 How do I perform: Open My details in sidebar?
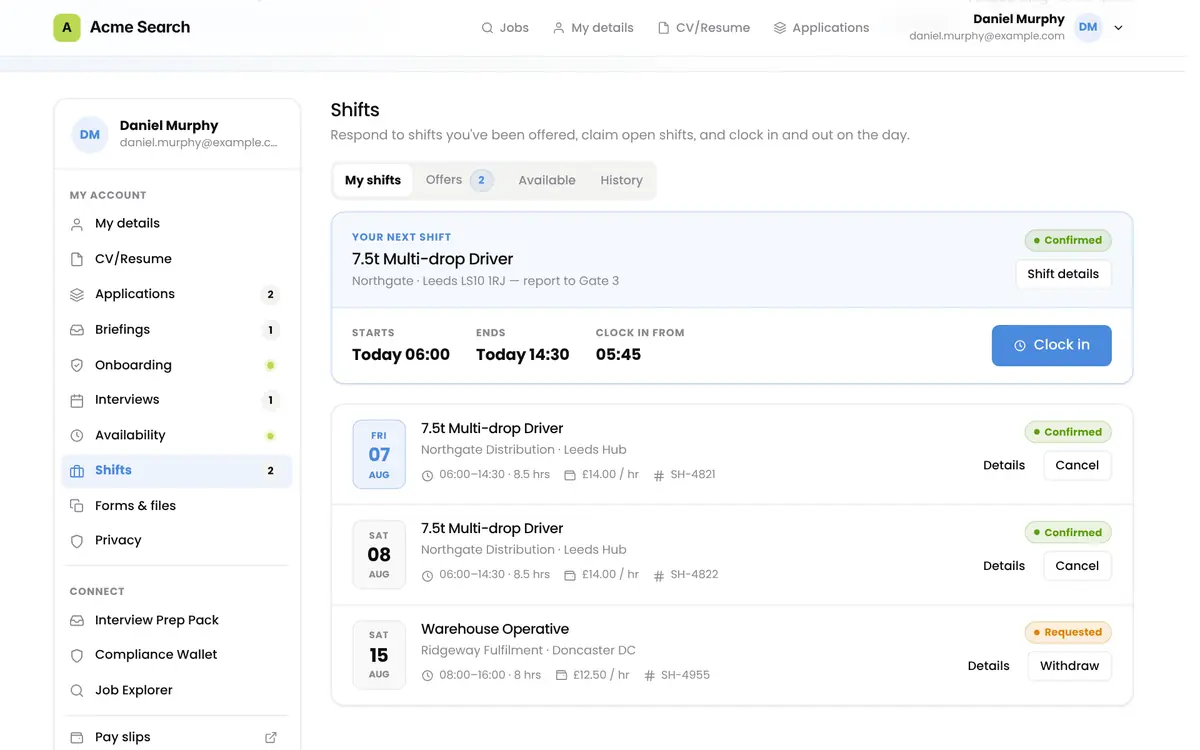pos(176,224)
